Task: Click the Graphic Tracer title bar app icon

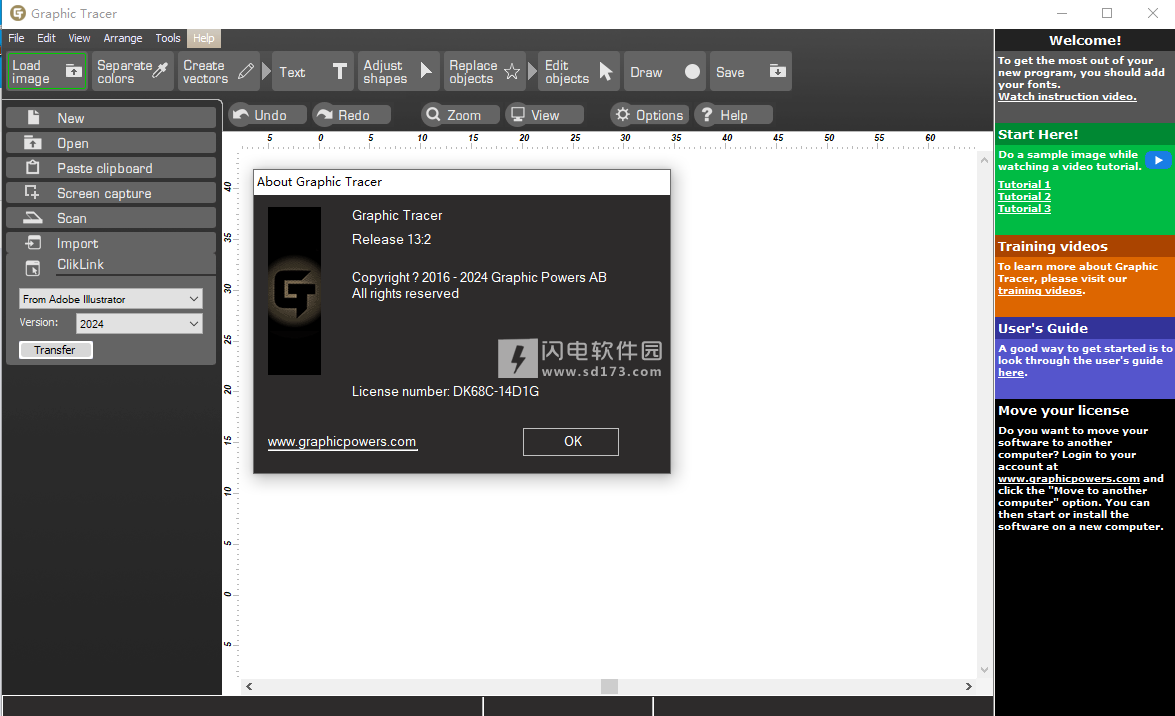Action: tap(17, 13)
